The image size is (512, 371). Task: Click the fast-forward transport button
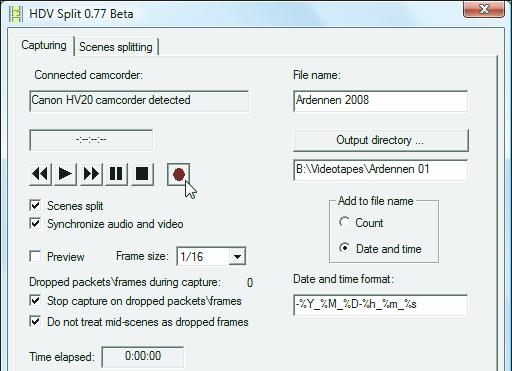coord(91,174)
